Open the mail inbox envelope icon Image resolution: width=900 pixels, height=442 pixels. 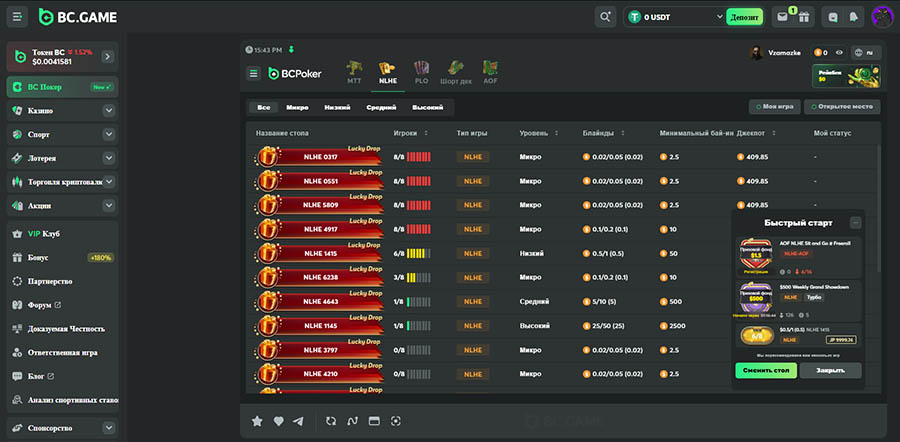(x=782, y=17)
